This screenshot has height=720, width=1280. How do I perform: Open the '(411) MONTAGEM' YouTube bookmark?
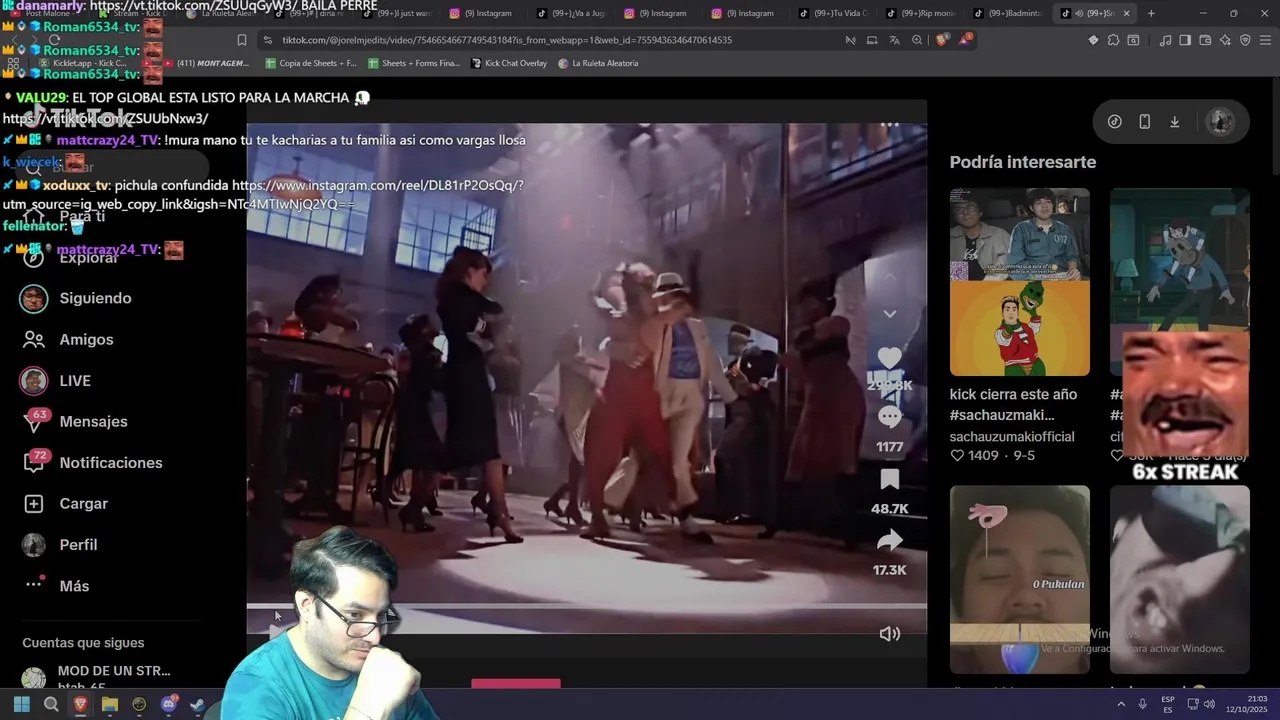point(206,63)
